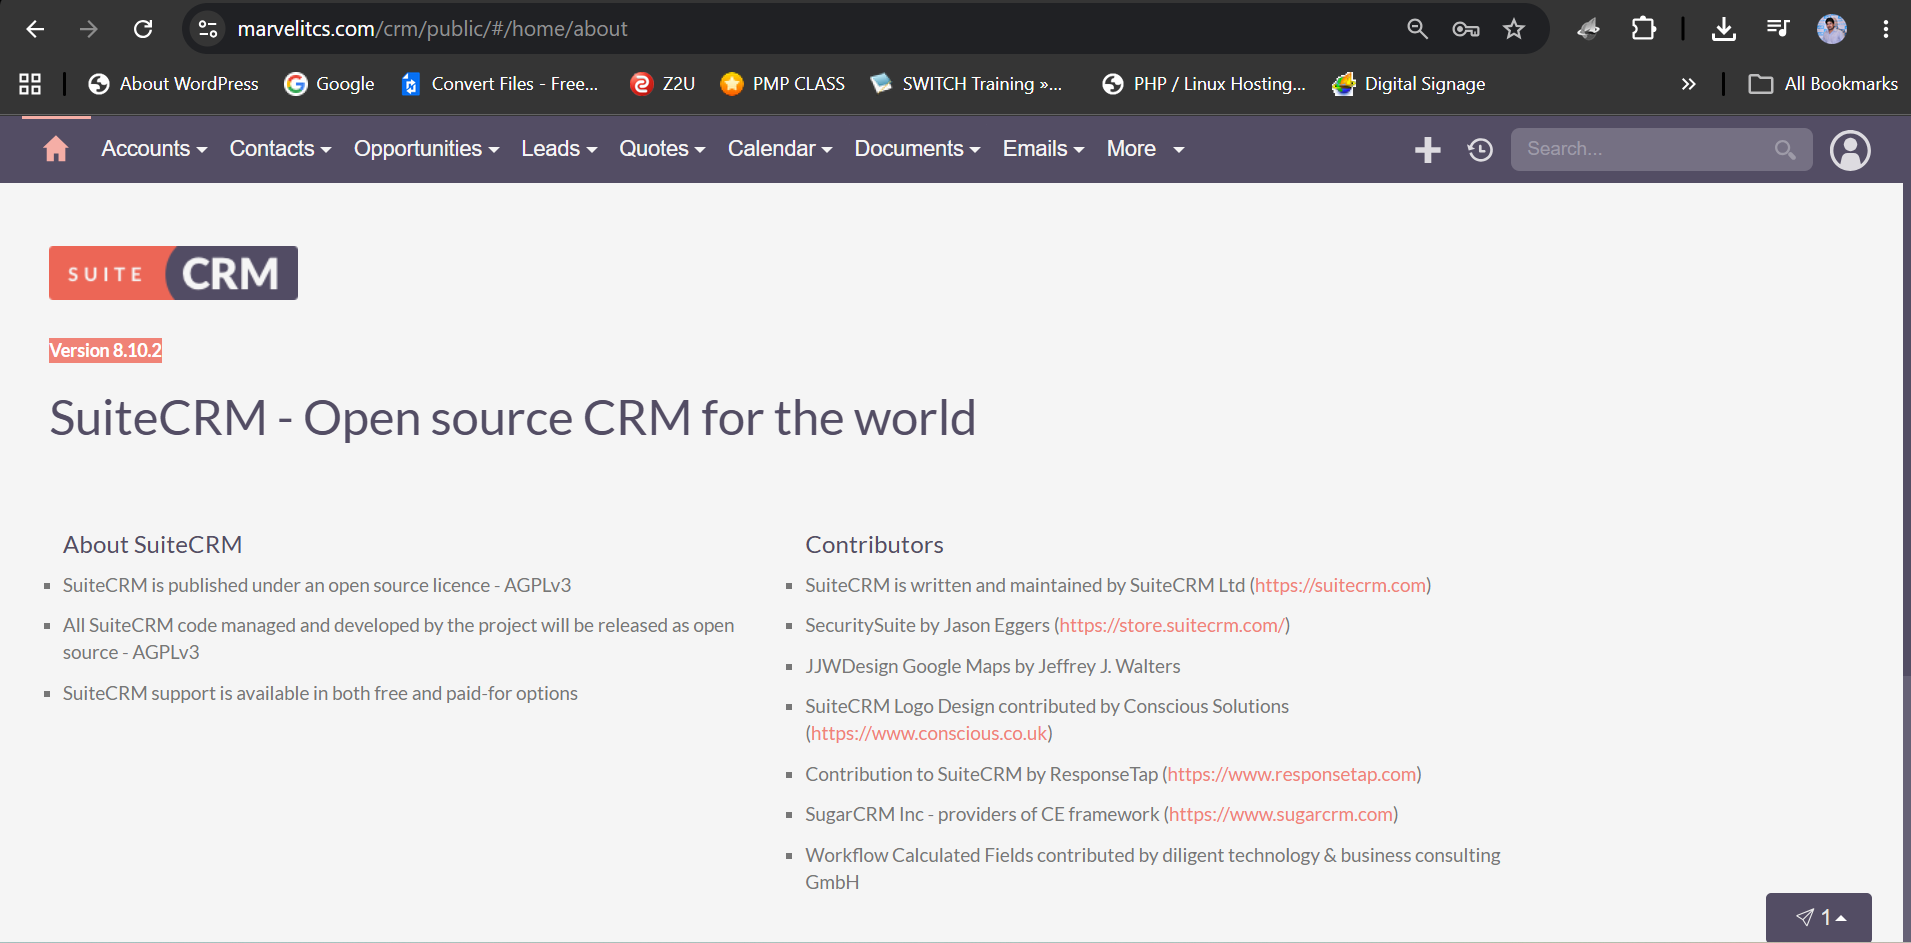Click the 'JJWDesign Google Maps by Jeffrey J. Walters' line
The height and width of the screenshot is (943, 1911).
coord(992,666)
